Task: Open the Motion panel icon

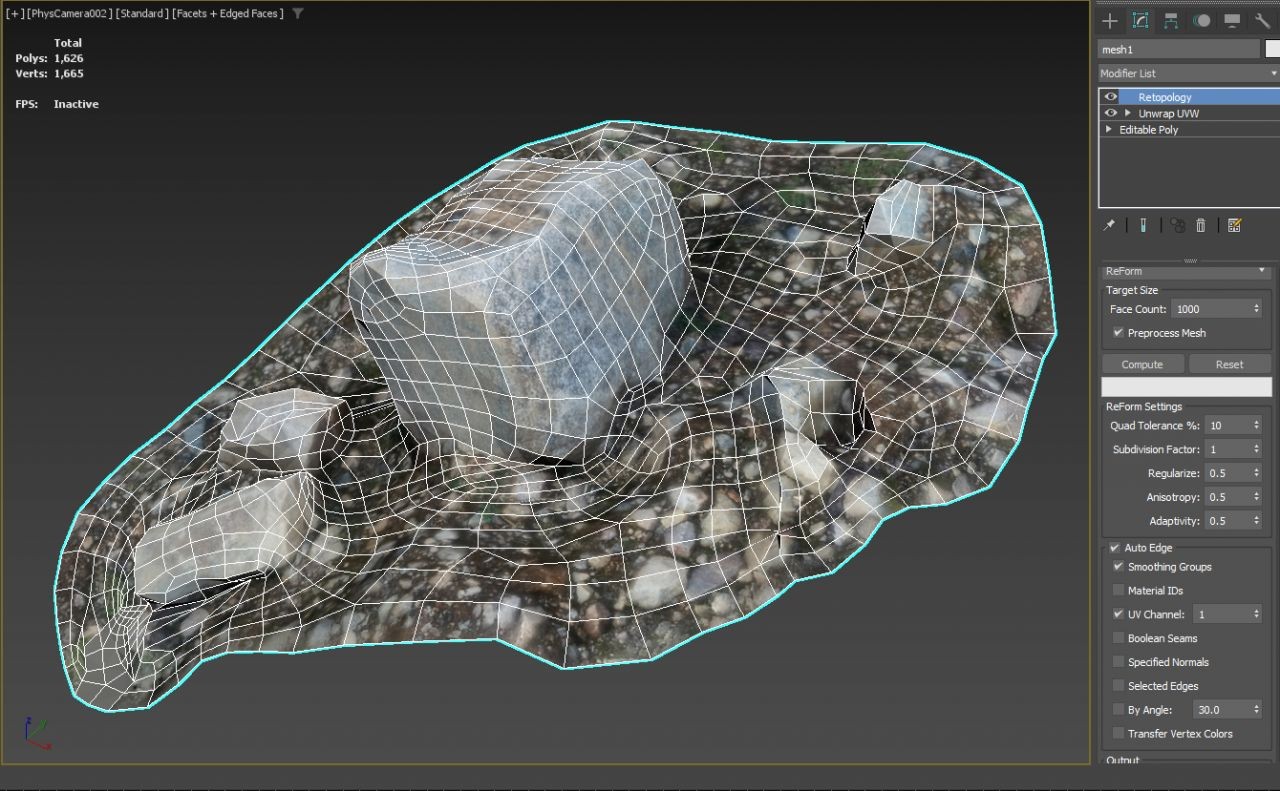Action: pos(1201,21)
